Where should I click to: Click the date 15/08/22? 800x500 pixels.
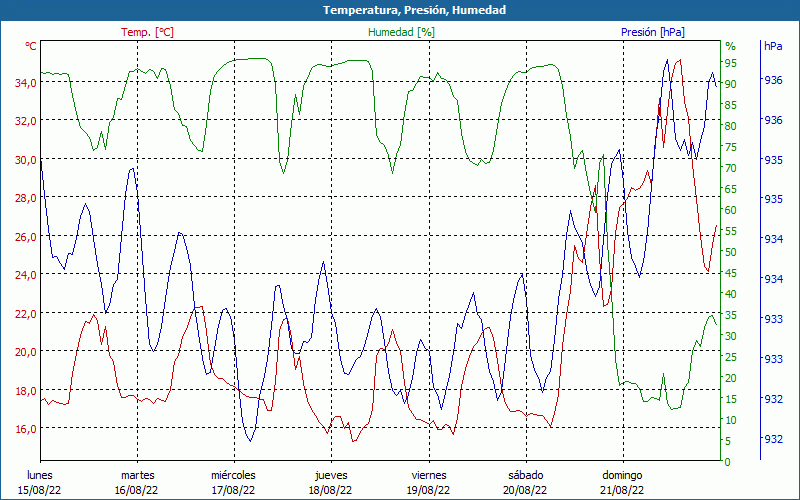click(x=40, y=490)
